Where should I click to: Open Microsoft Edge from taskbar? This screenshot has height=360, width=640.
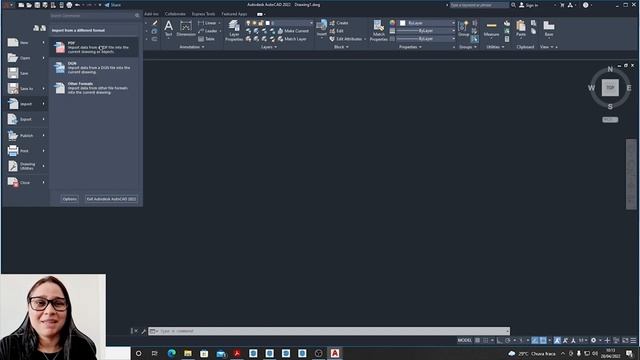(x=171, y=353)
